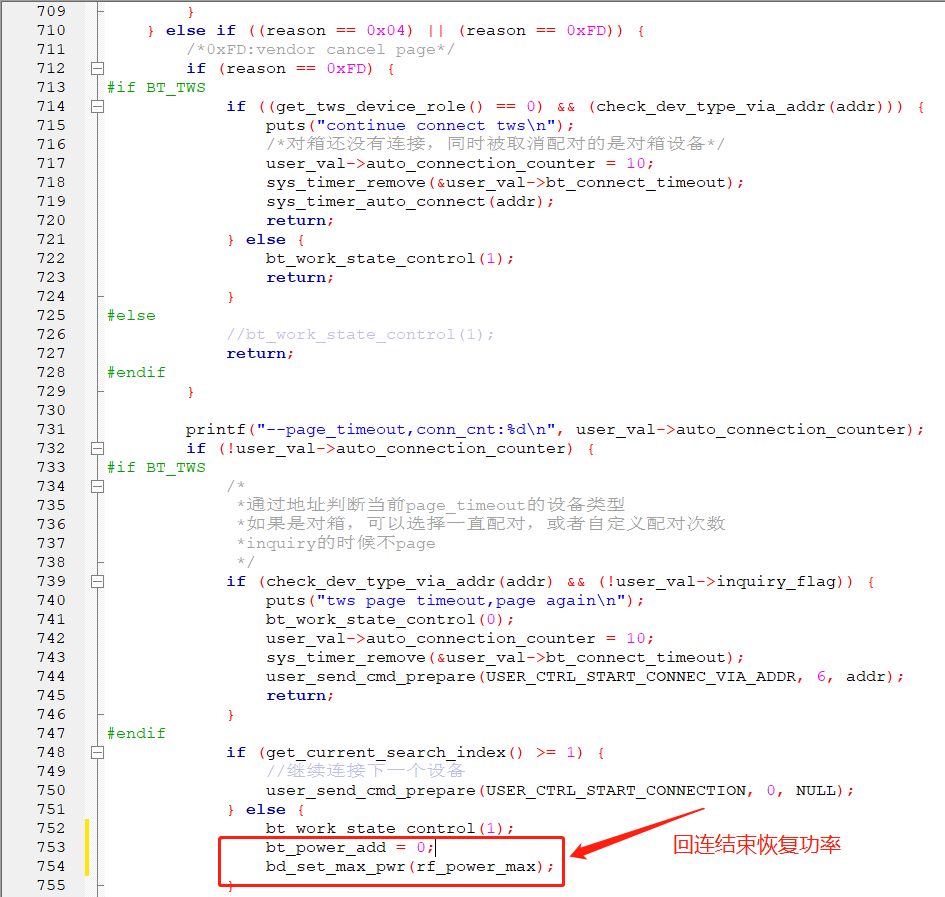Viewport: 945px width, 897px height.
Task: Click the red annotation text 回连结束恢复功率
Action: tap(756, 845)
